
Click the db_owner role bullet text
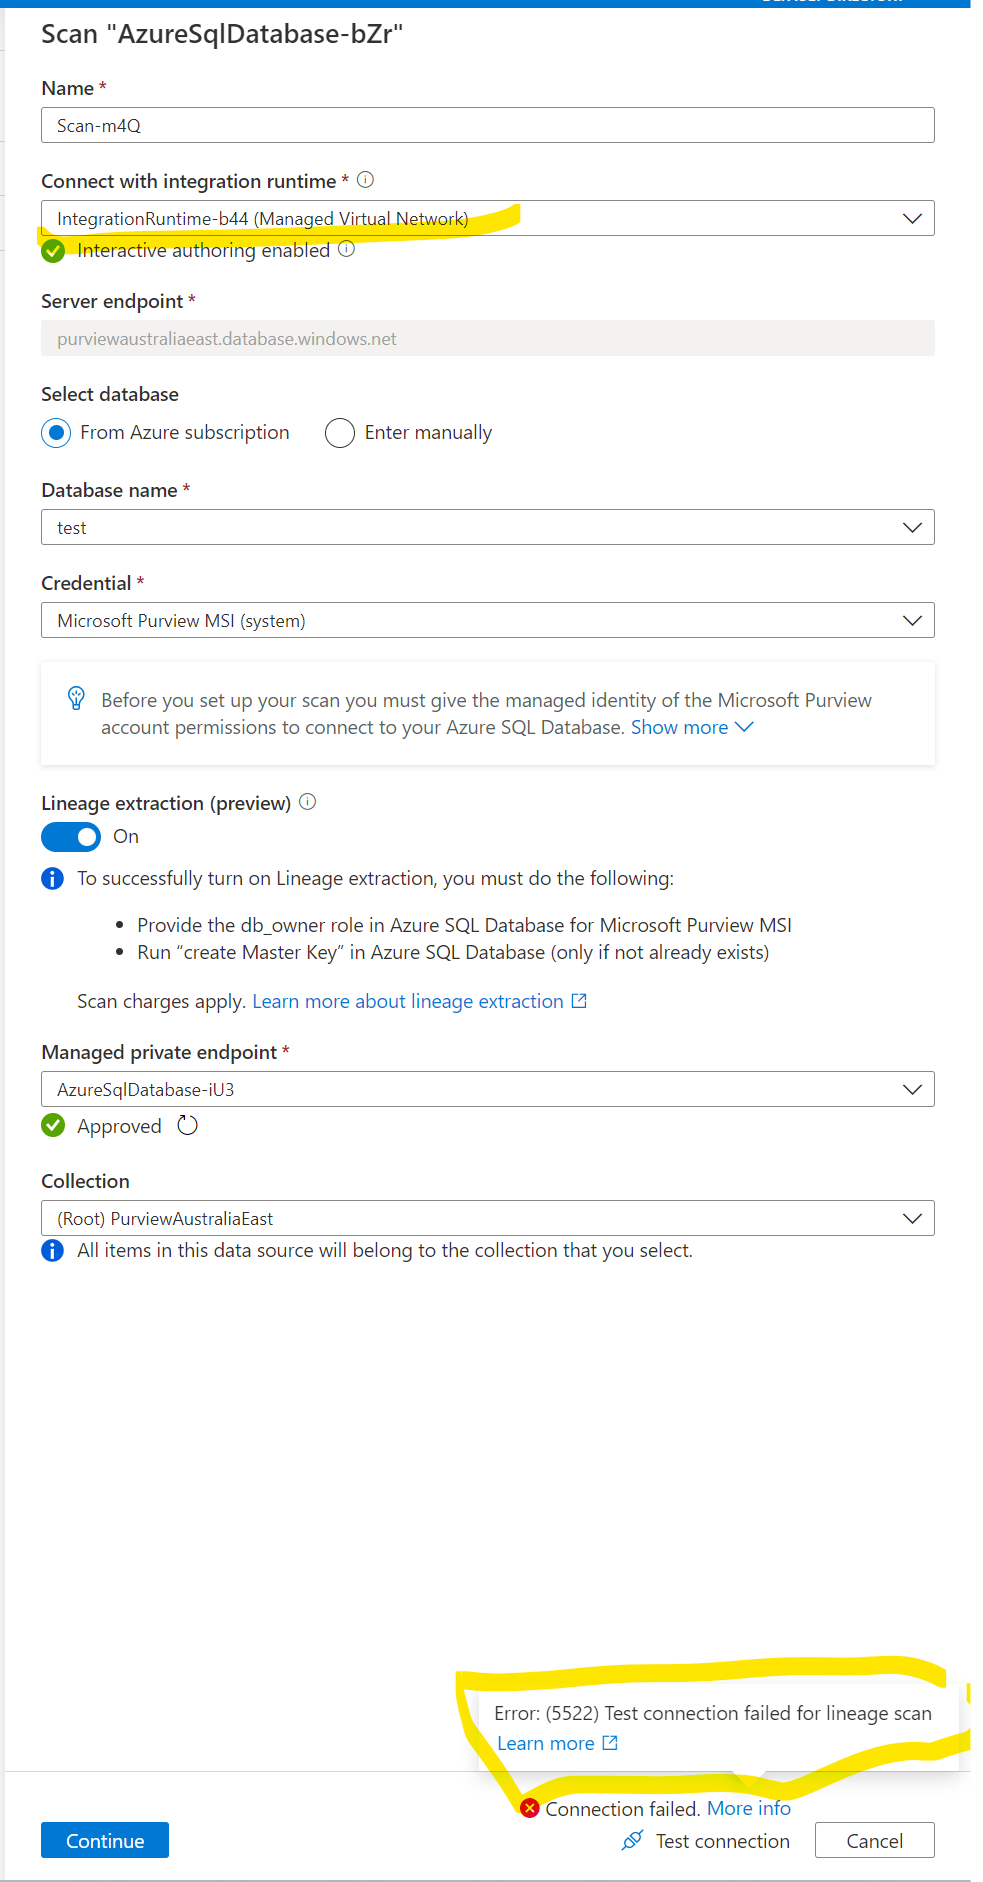465,925
